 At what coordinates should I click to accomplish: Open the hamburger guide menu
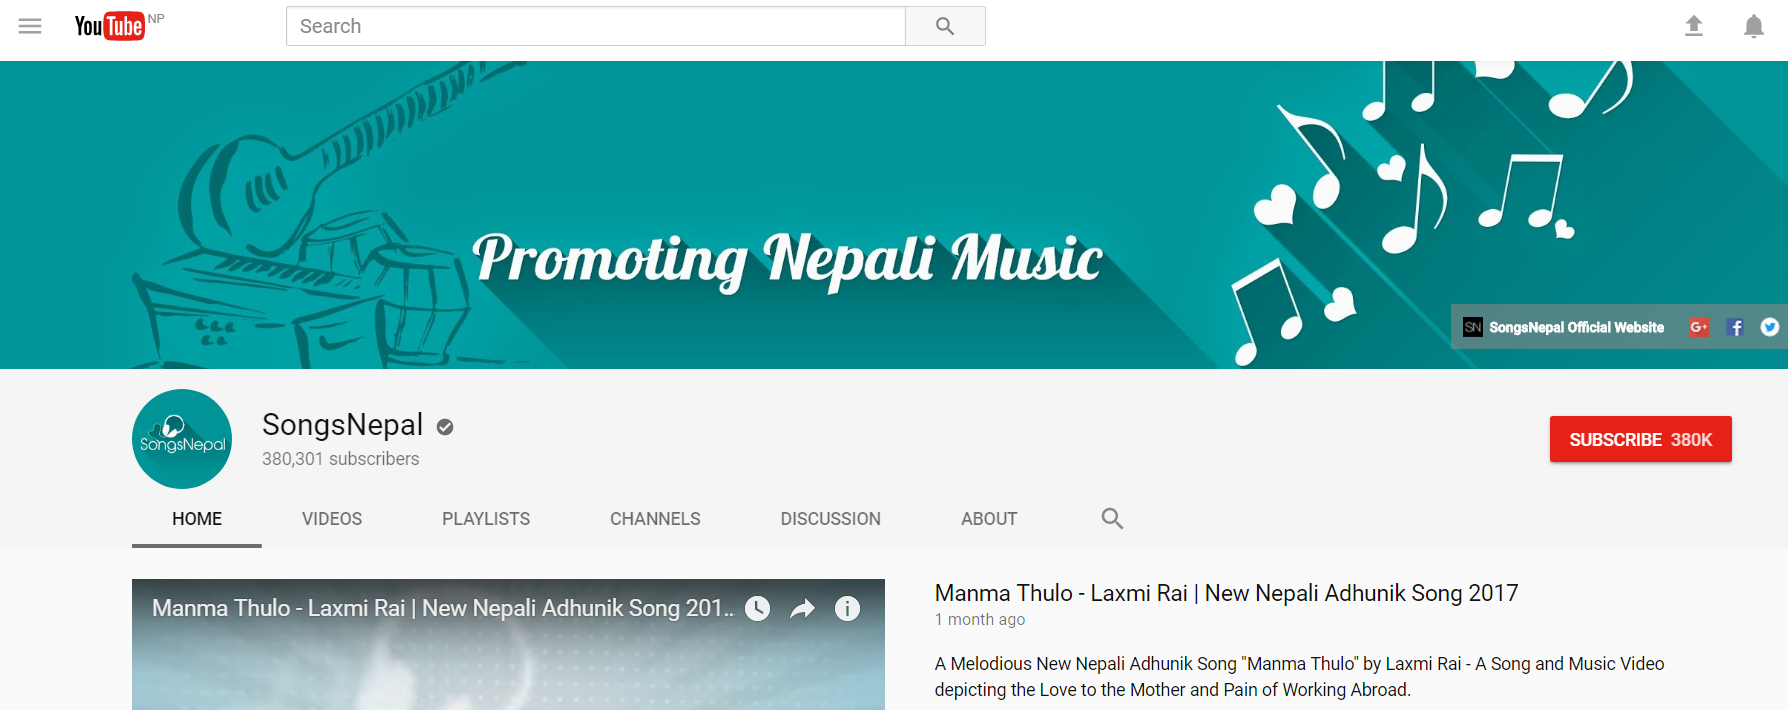[x=30, y=26]
